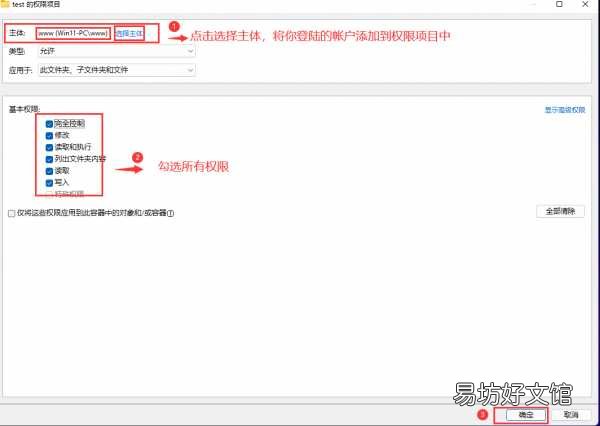
Task: Open the 应用于 dropdown
Action: click(x=117, y=70)
